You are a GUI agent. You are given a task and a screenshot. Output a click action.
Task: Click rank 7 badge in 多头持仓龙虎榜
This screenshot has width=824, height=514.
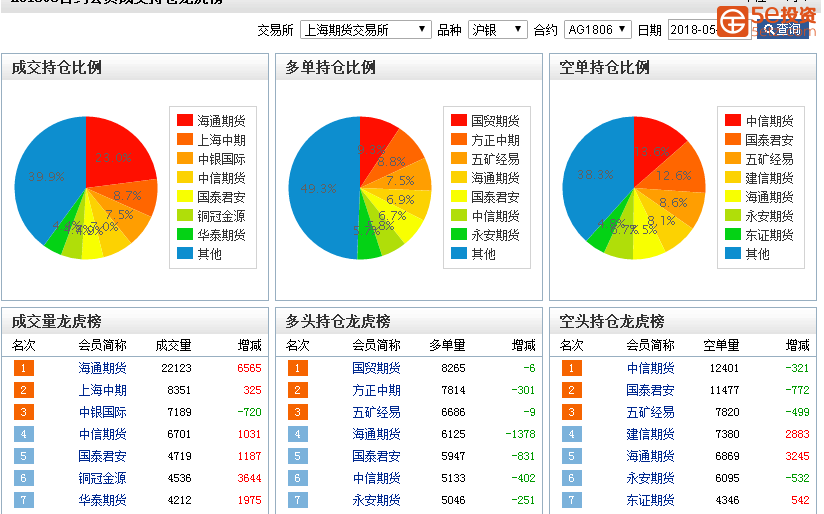point(297,500)
